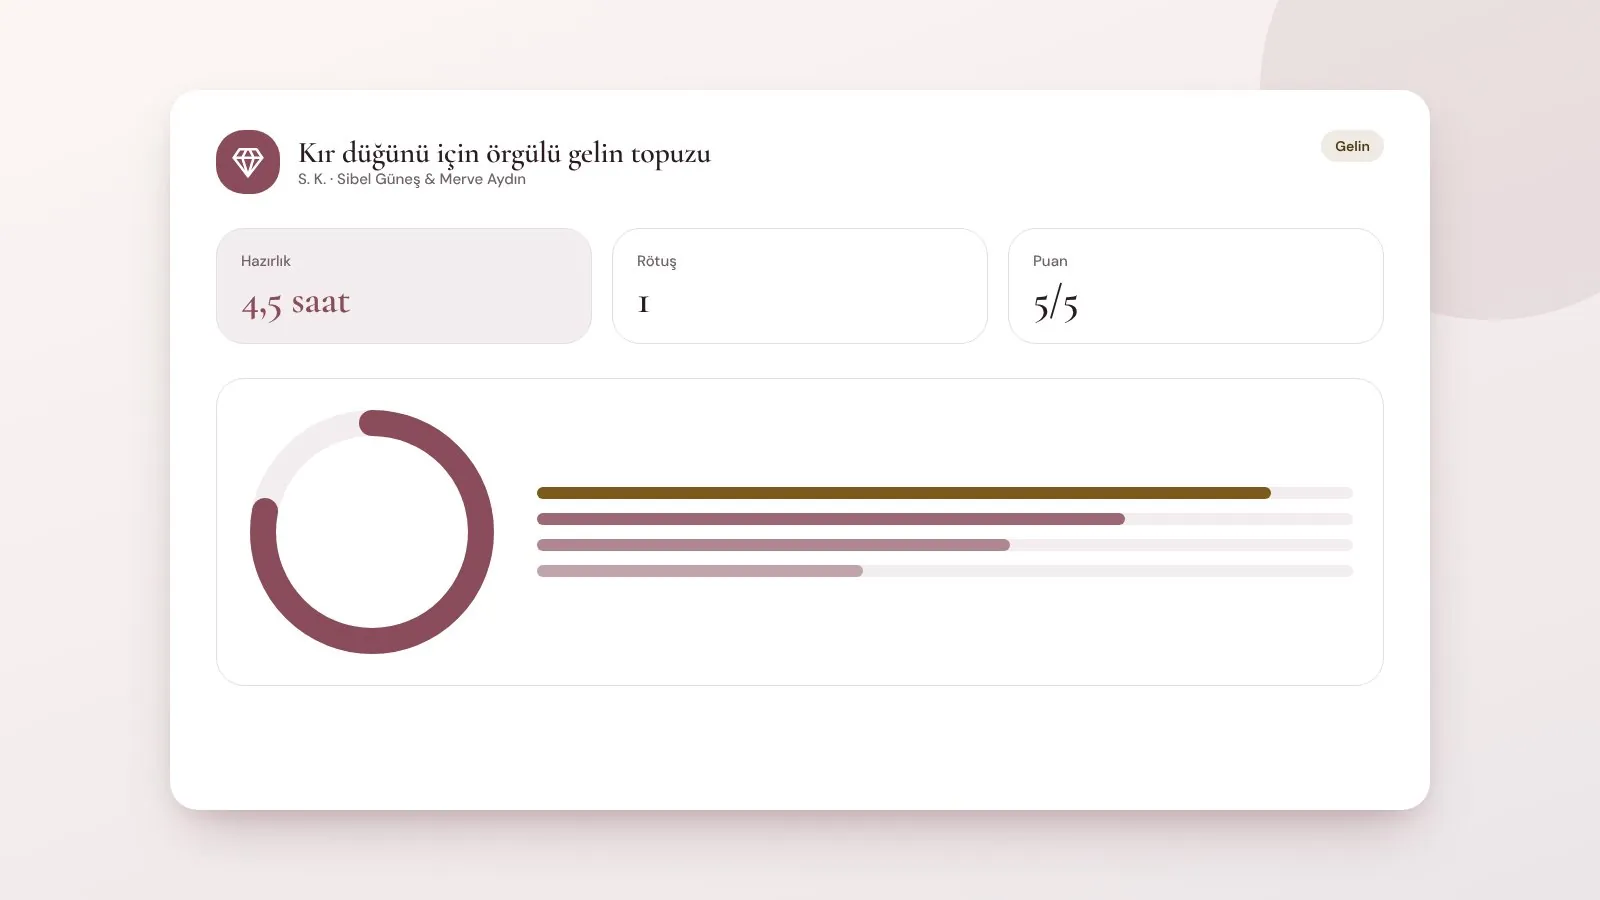Click the 5/5 score value

coord(1056,303)
